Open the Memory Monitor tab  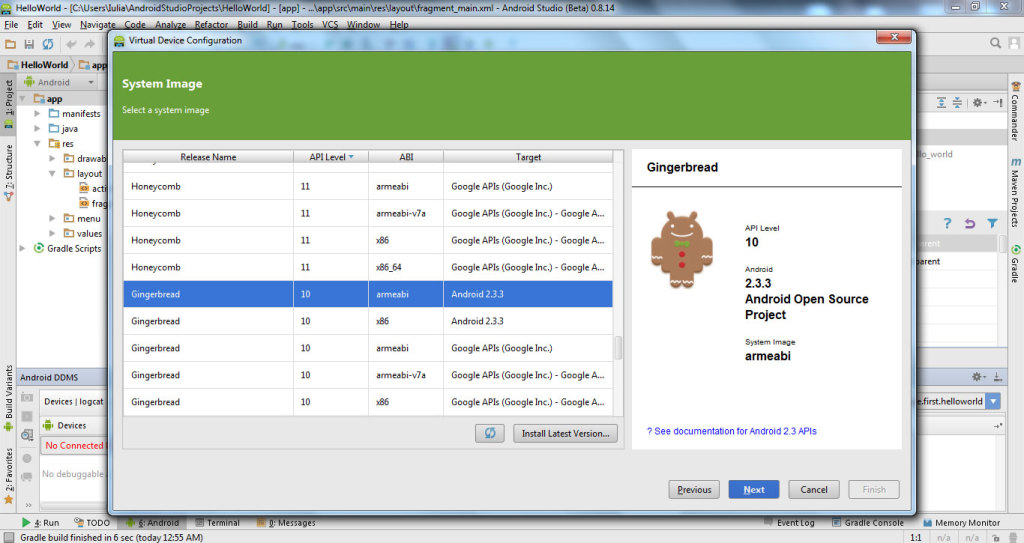pyautogui.click(x=961, y=523)
